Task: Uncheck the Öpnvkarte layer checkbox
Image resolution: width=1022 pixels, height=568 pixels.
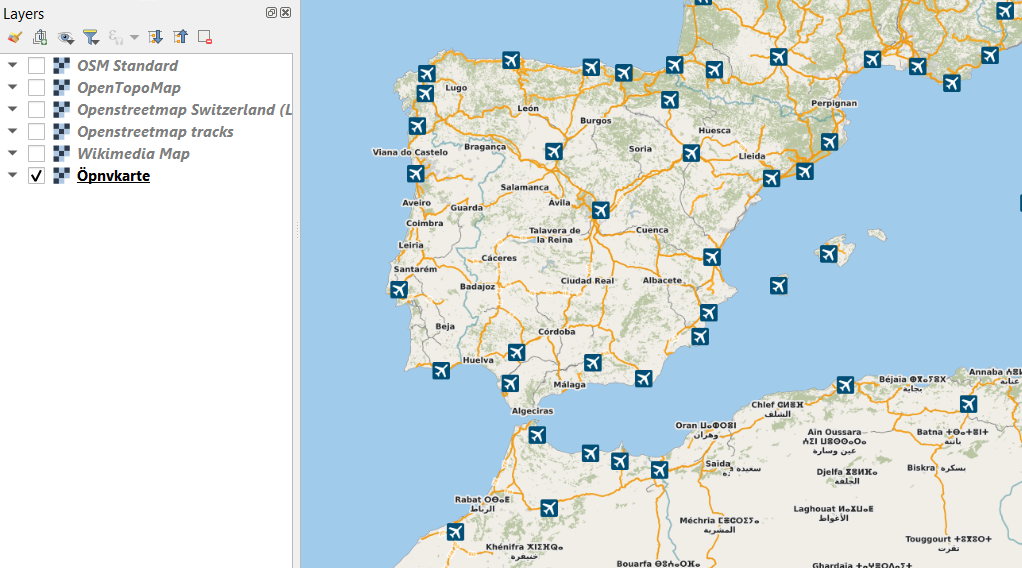Action: tap(36, 175)
